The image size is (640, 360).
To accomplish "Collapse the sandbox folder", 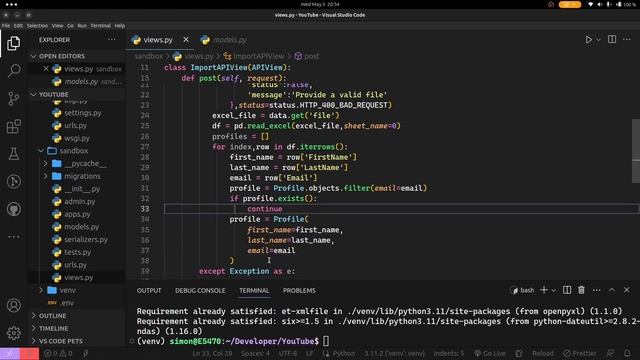I will click(41, 151).
